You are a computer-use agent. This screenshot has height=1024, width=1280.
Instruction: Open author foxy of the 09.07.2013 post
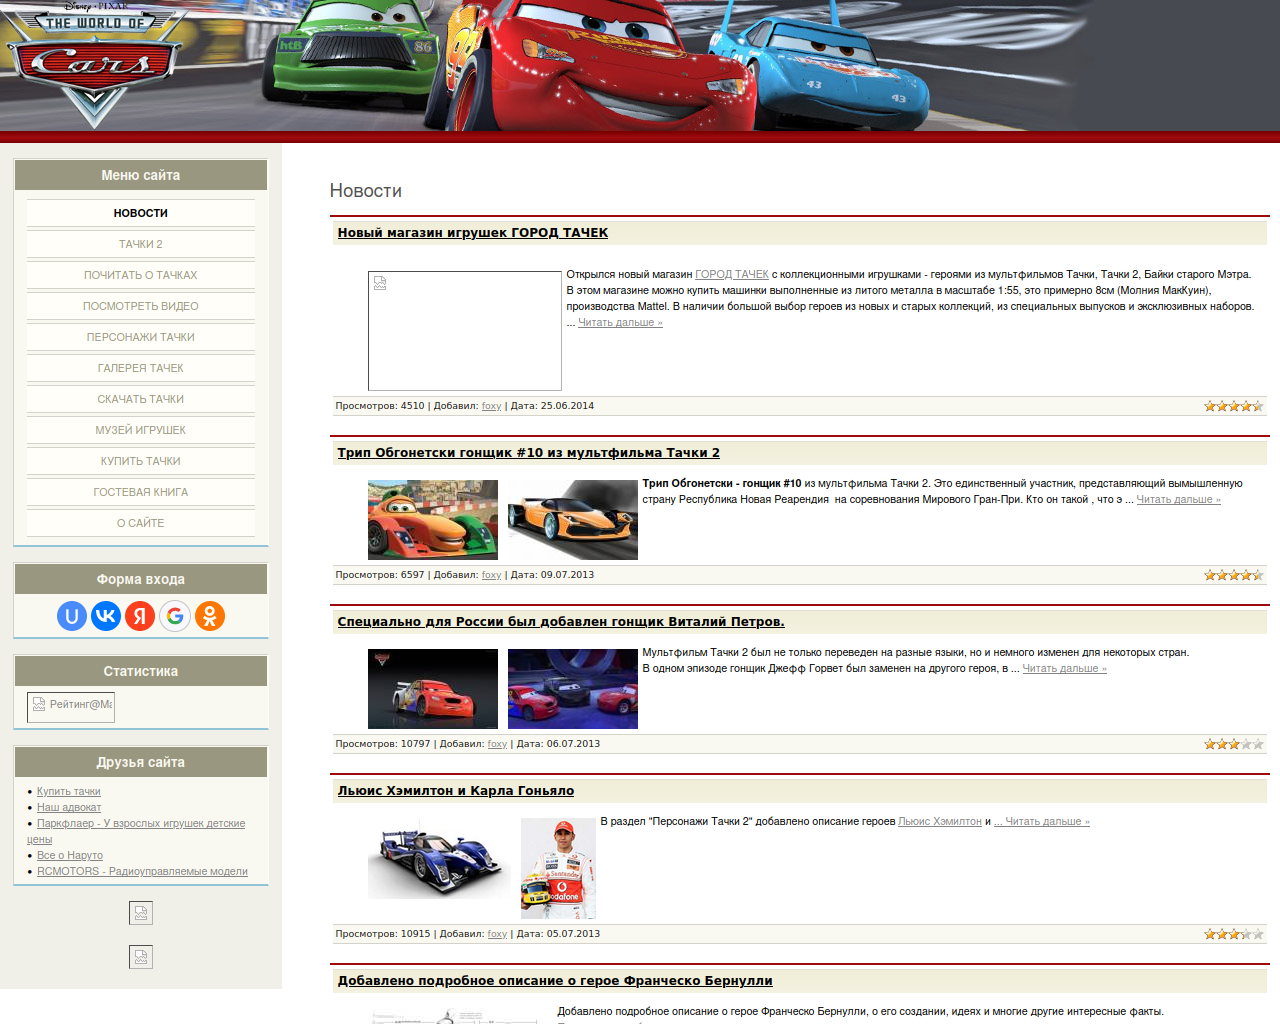pyautogui.click(x=491, y=575)
